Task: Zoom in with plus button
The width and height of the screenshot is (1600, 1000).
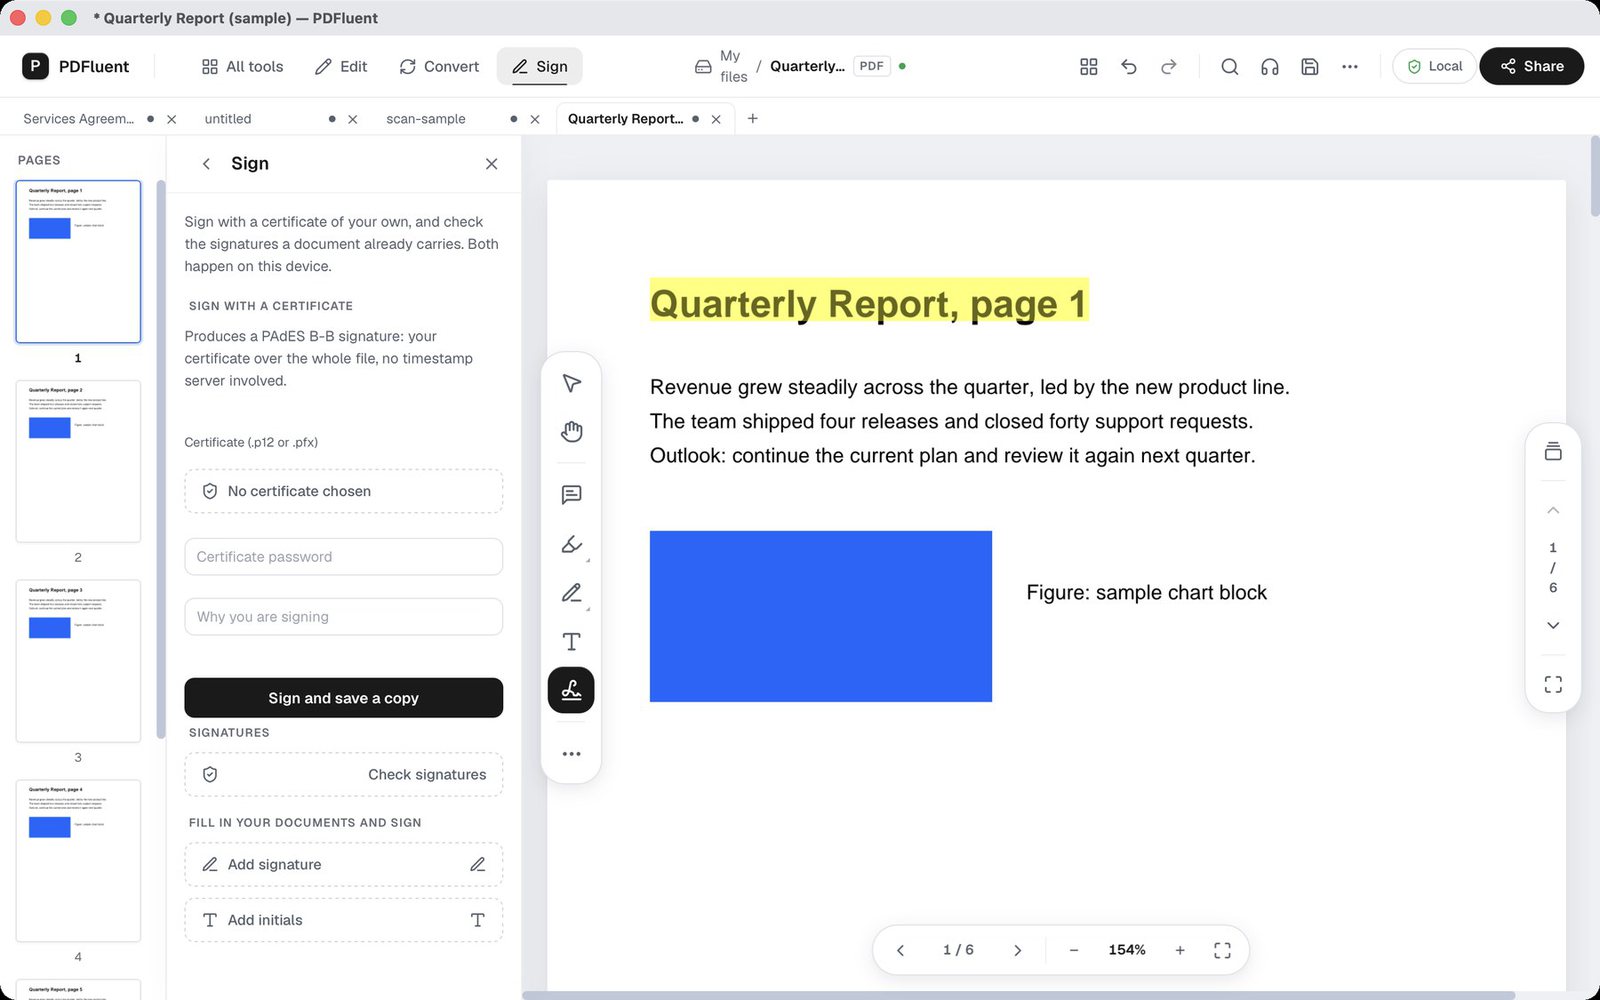Action: [x=1180, y=950]
